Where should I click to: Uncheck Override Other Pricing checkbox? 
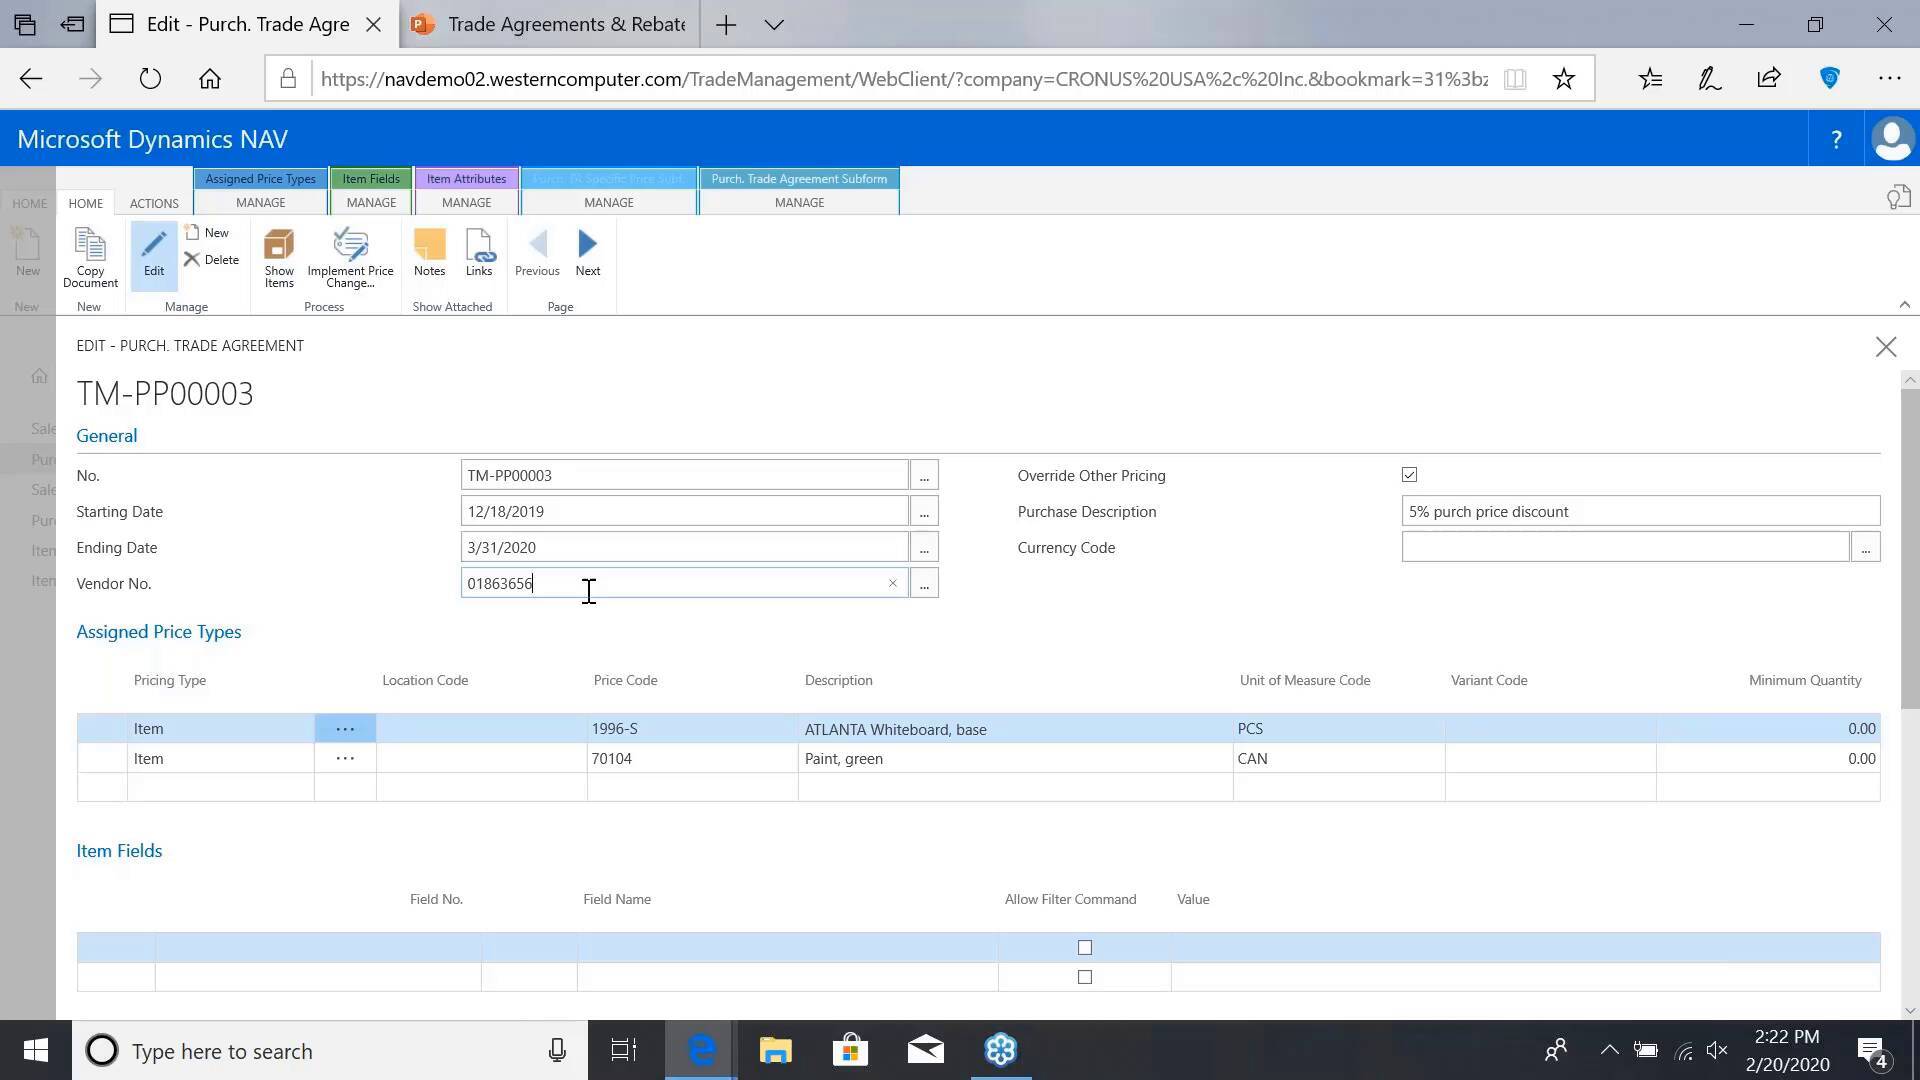click(x=1409, y=475)
